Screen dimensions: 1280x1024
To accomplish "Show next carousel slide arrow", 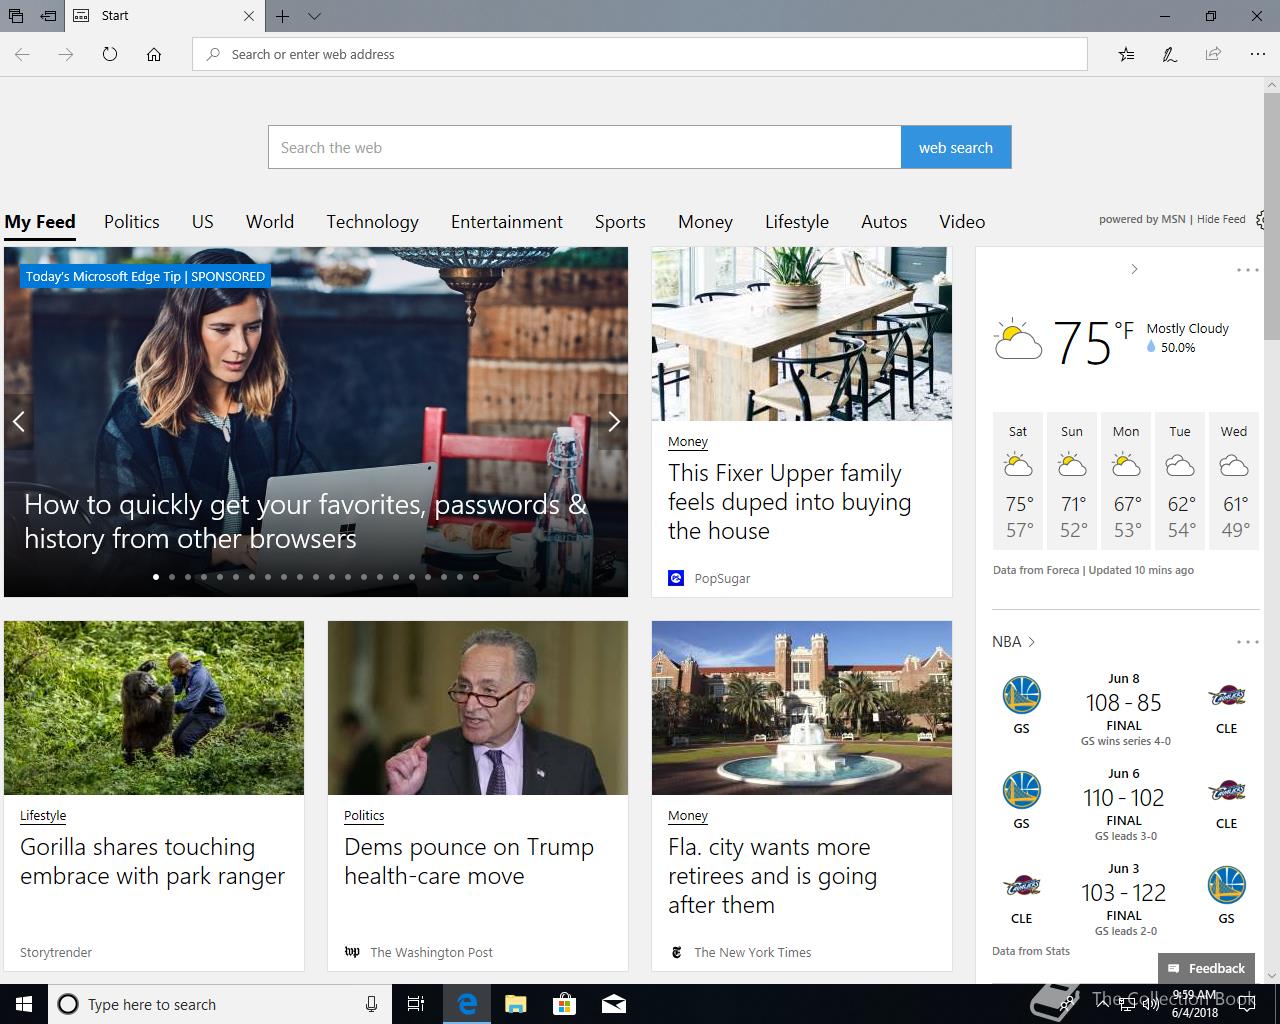I will [613, 422].
